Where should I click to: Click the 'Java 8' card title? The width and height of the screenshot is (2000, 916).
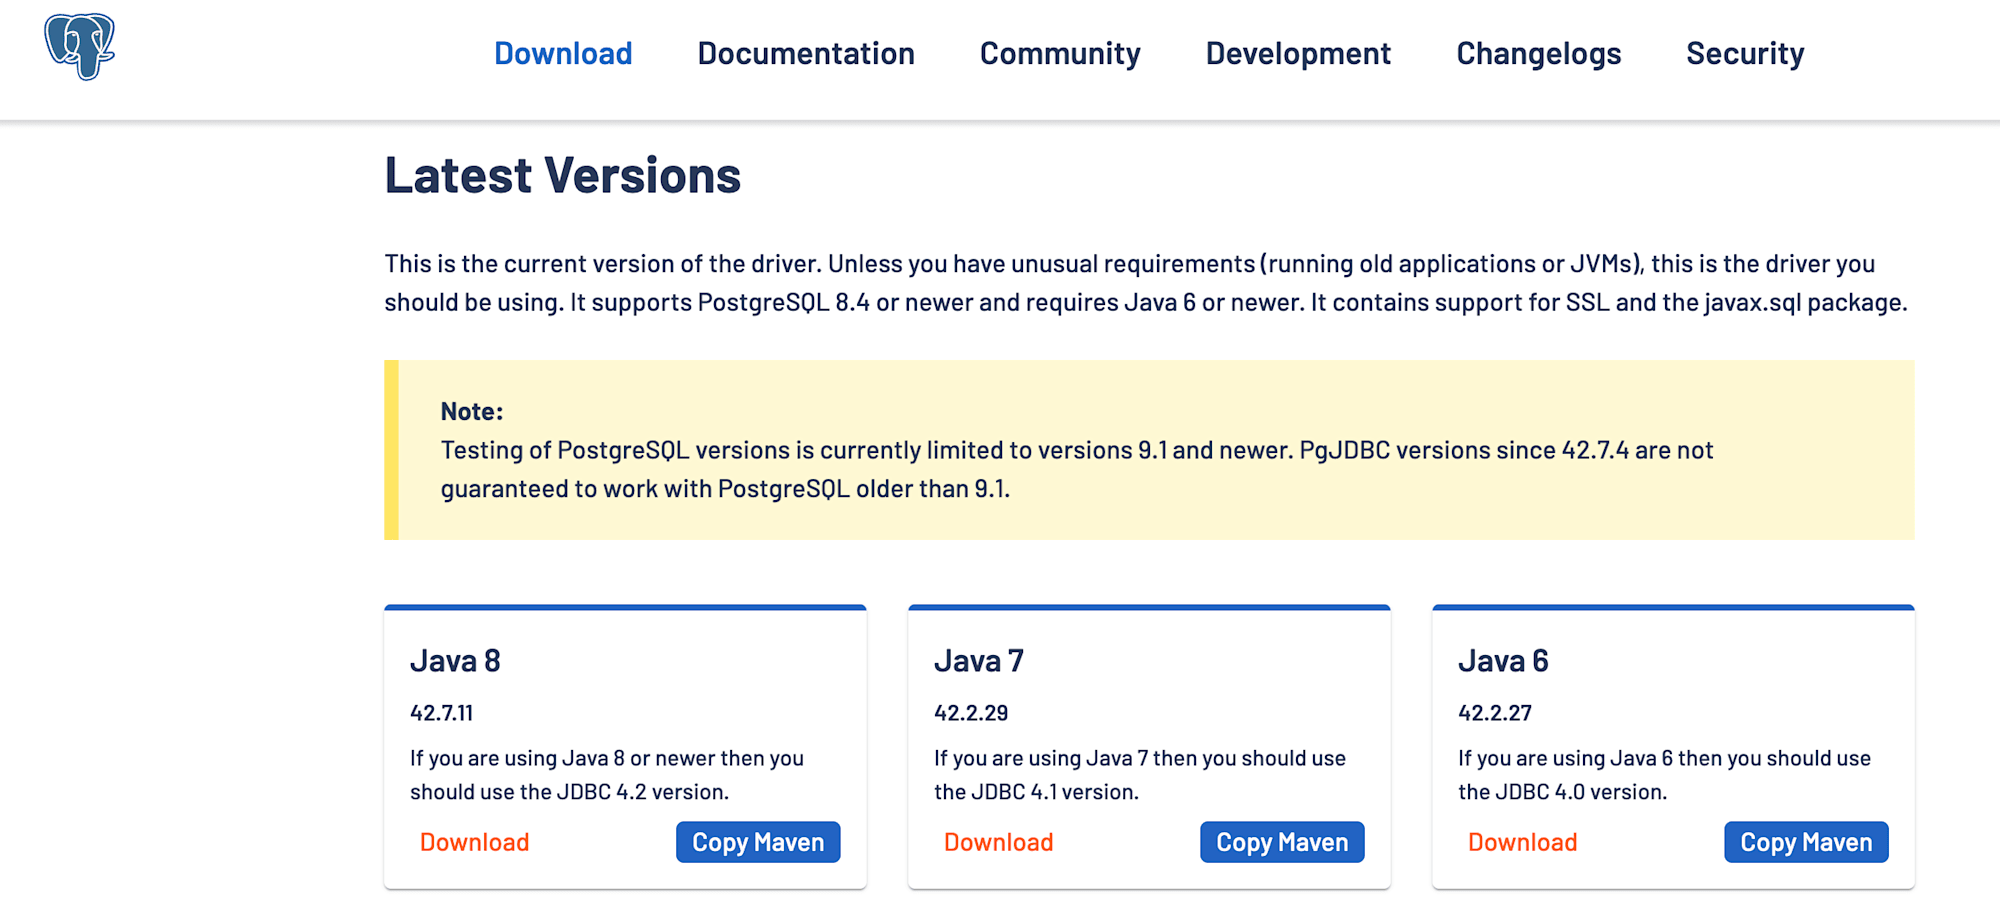(455, 661)
